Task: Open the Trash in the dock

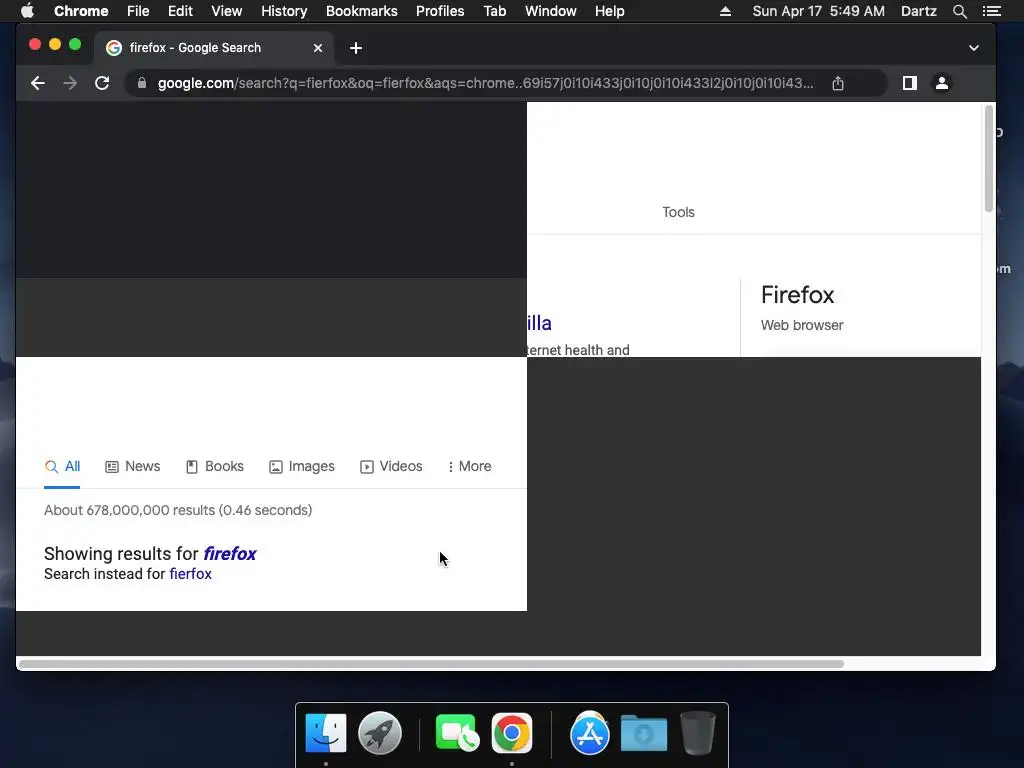Action: (x=697, y=733)
